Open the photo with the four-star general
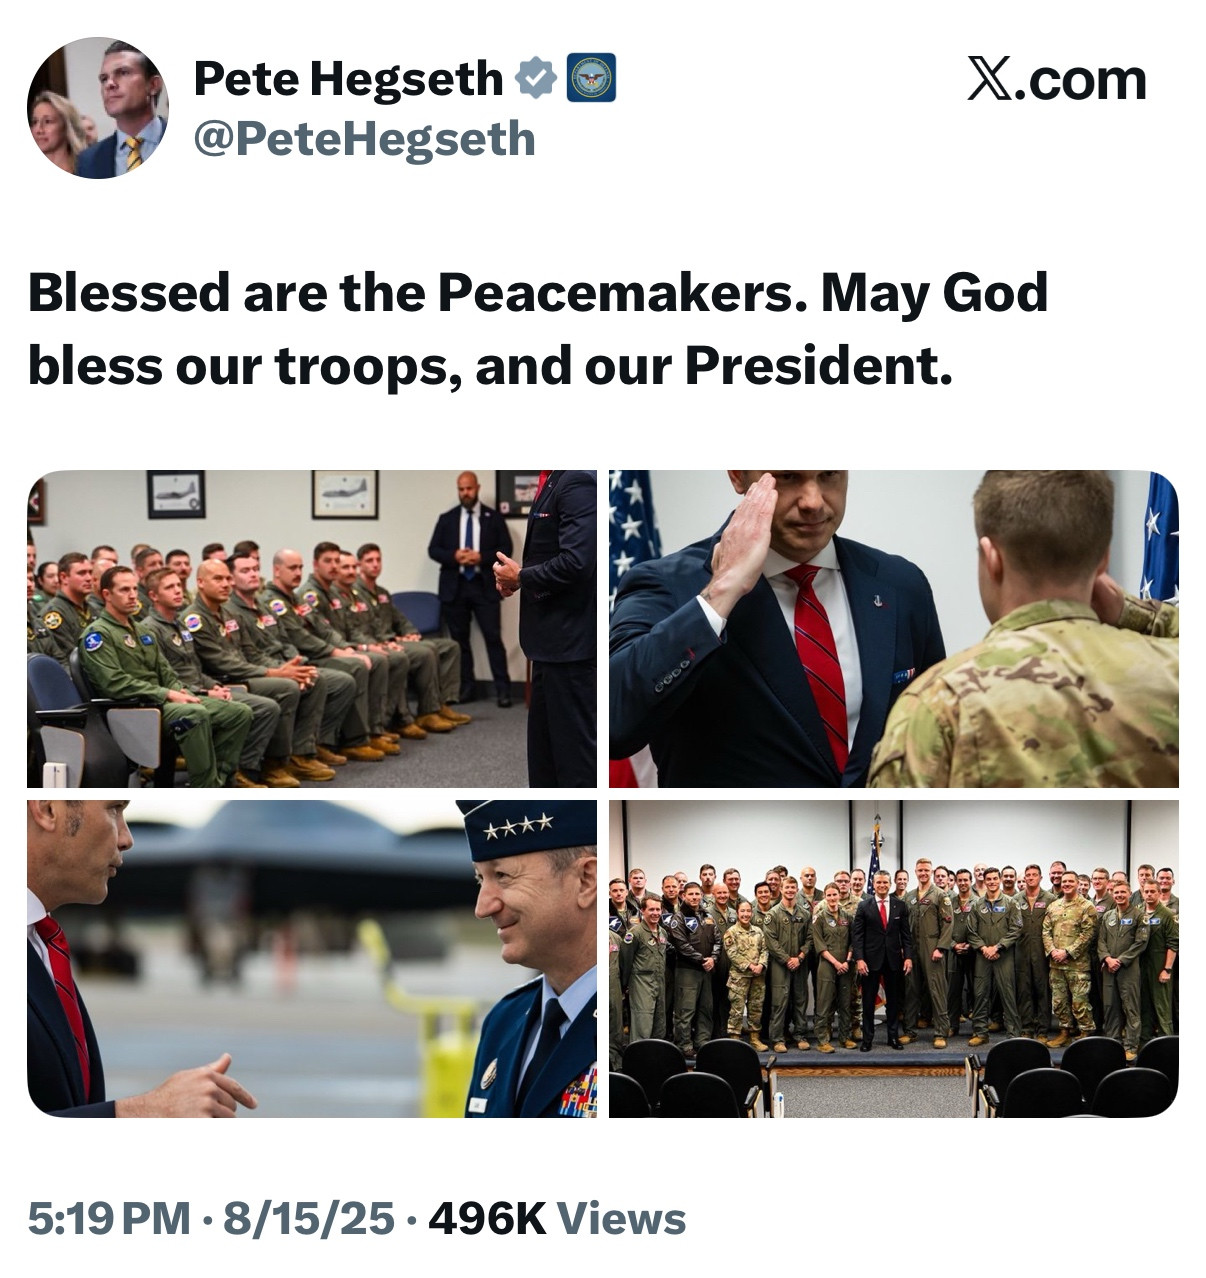This screenshot has width=1206, height=1278. click(312, 959)
